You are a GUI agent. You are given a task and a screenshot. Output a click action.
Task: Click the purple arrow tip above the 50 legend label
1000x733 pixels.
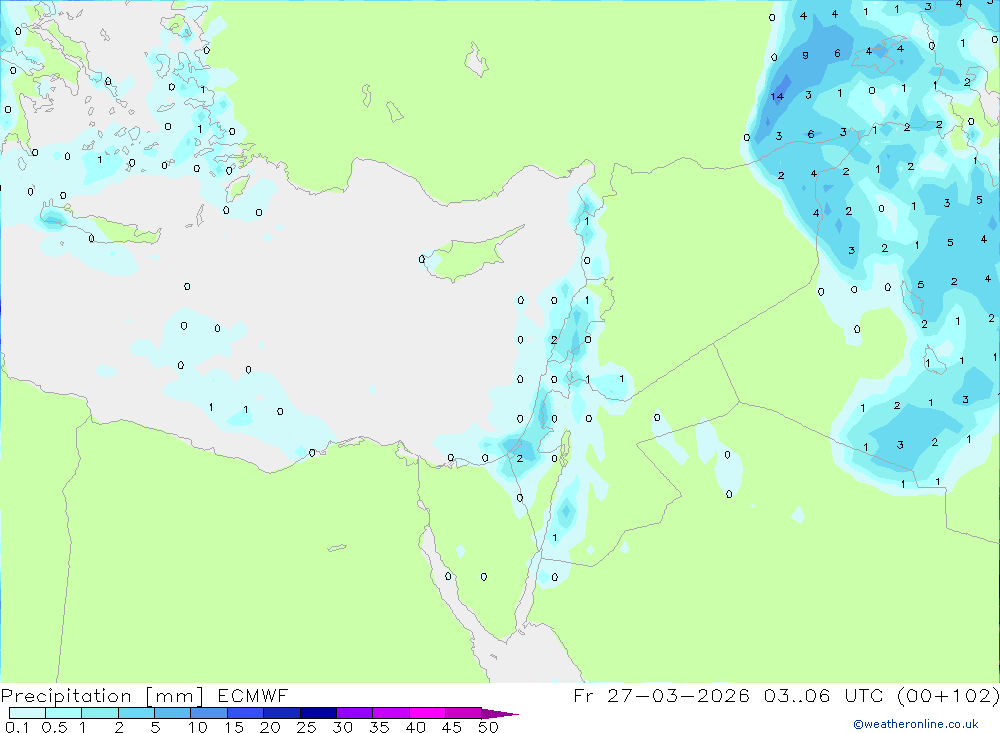coord(501,714)
